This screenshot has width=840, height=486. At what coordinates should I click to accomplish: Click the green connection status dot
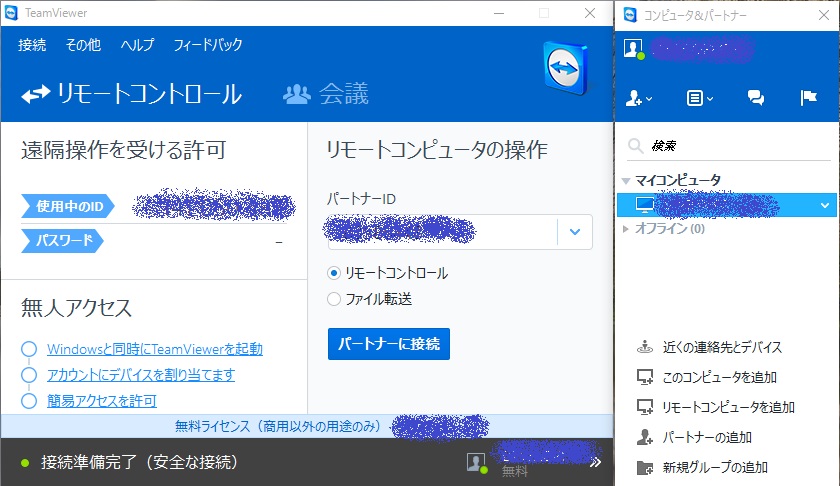pos(25,463)
